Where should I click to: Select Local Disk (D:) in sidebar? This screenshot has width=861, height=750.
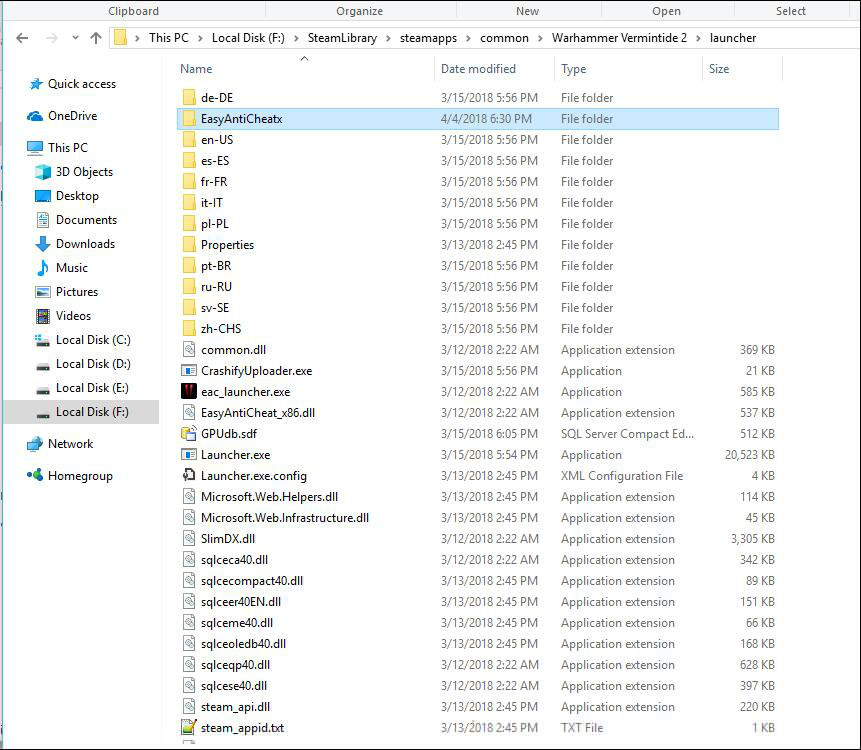(81, 364)
